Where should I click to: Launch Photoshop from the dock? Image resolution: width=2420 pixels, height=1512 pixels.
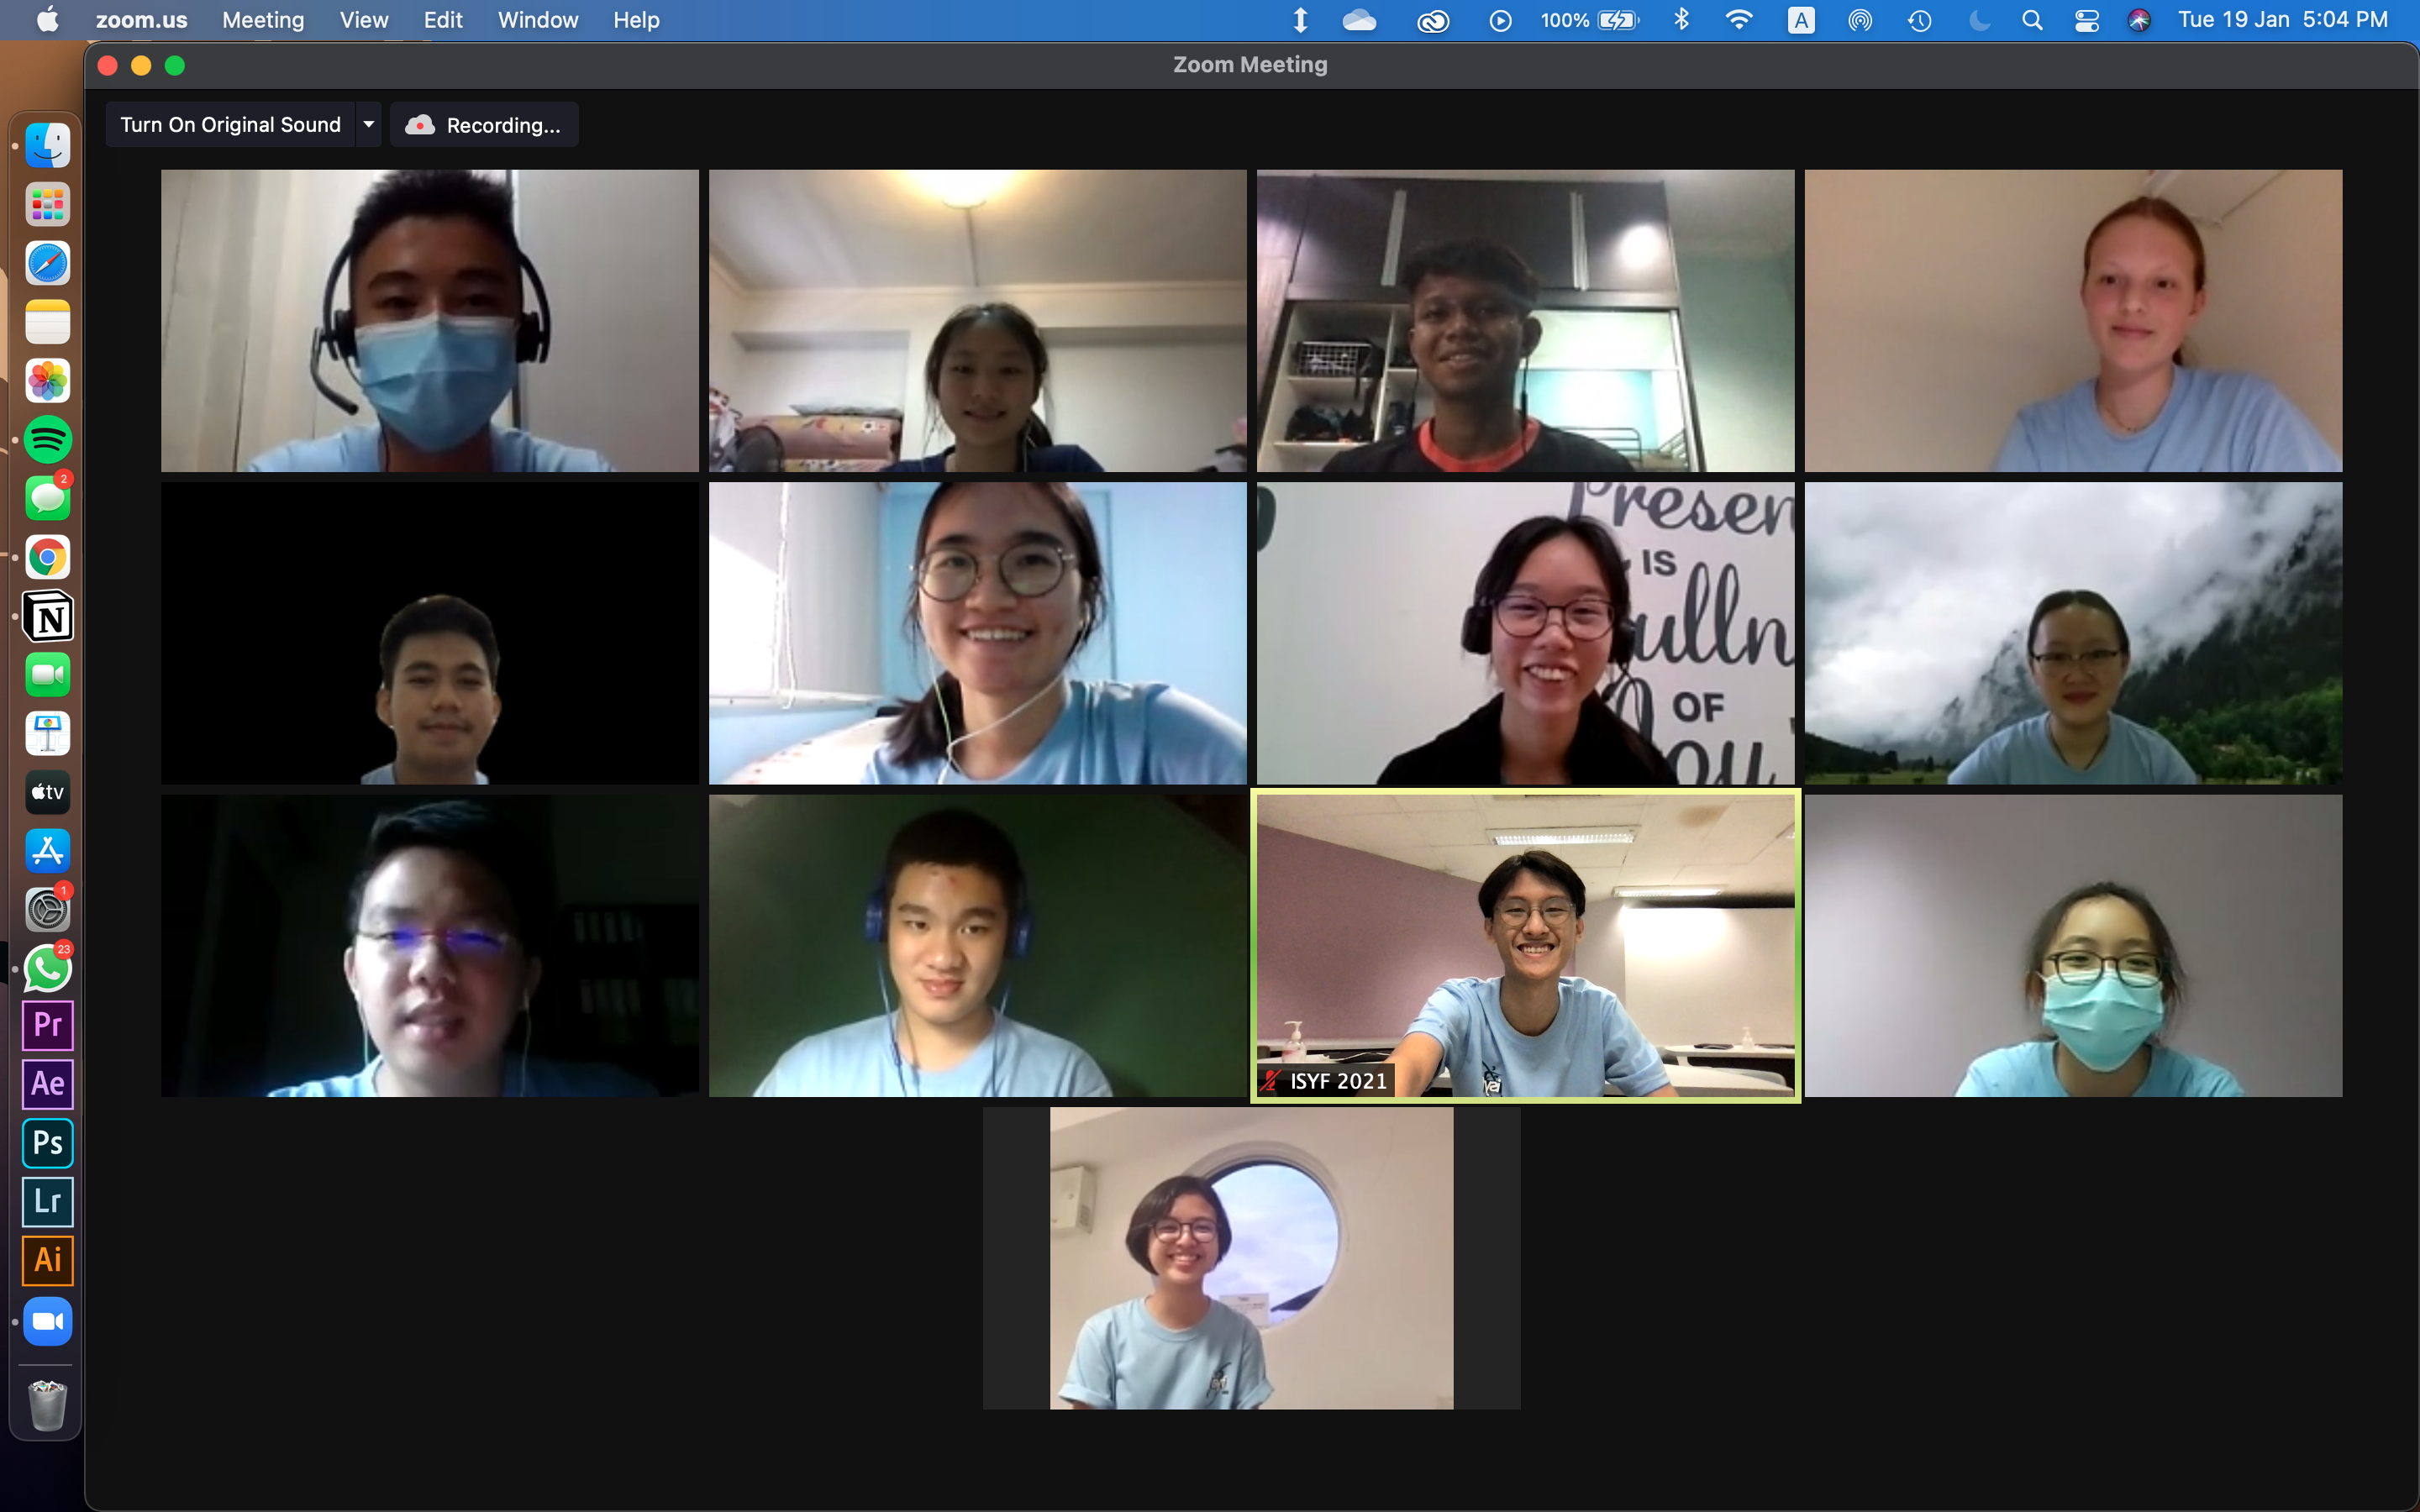click(47, 1142)
